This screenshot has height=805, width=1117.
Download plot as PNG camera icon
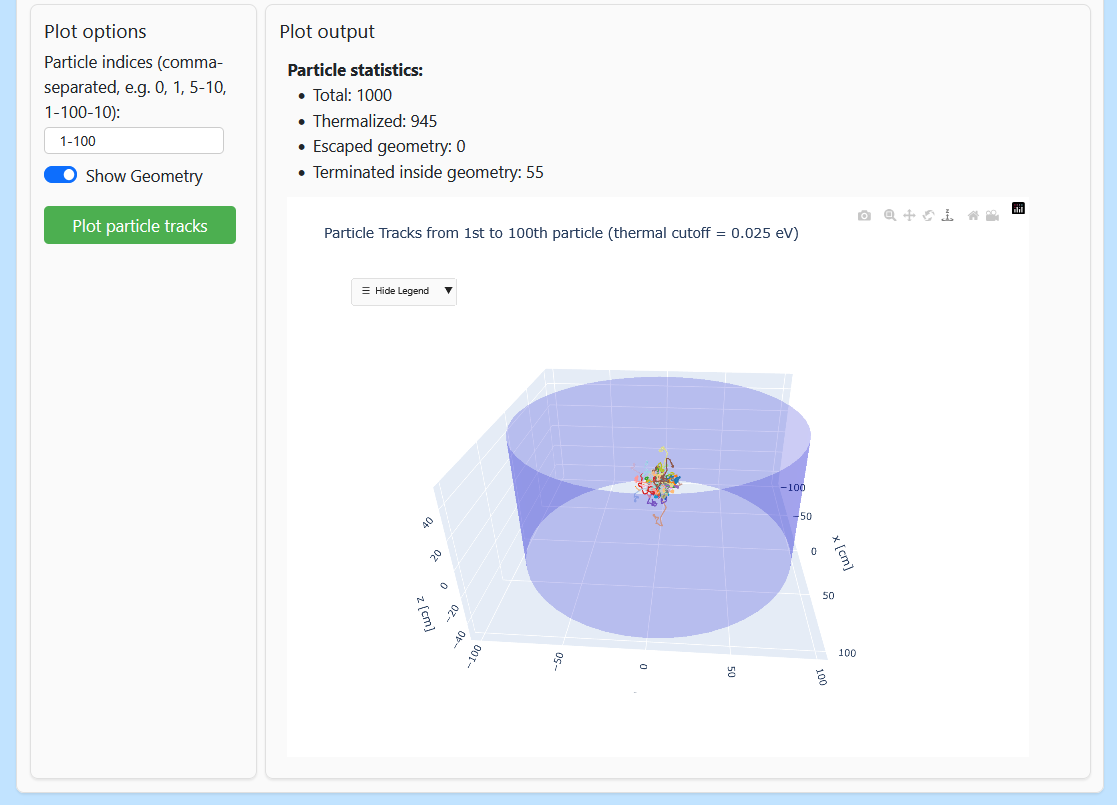(864, 215)
